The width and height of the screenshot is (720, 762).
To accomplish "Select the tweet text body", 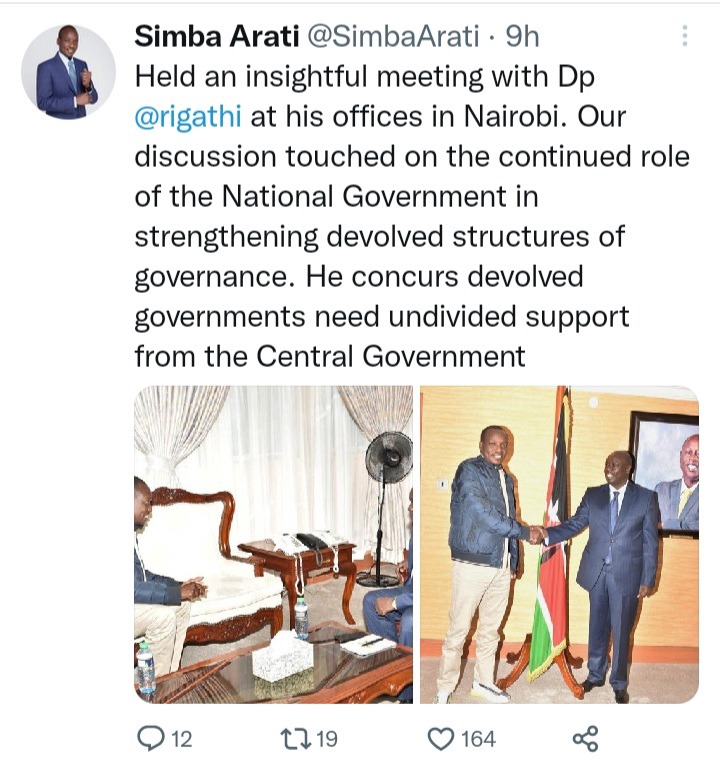I will point(412,216).
